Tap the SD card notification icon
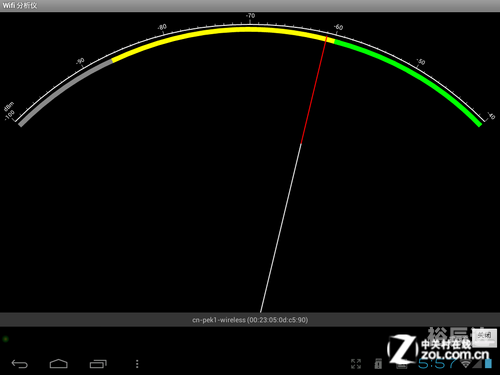Image resolution: width=500 pixels, height=375 pixels. pos(378,364)
